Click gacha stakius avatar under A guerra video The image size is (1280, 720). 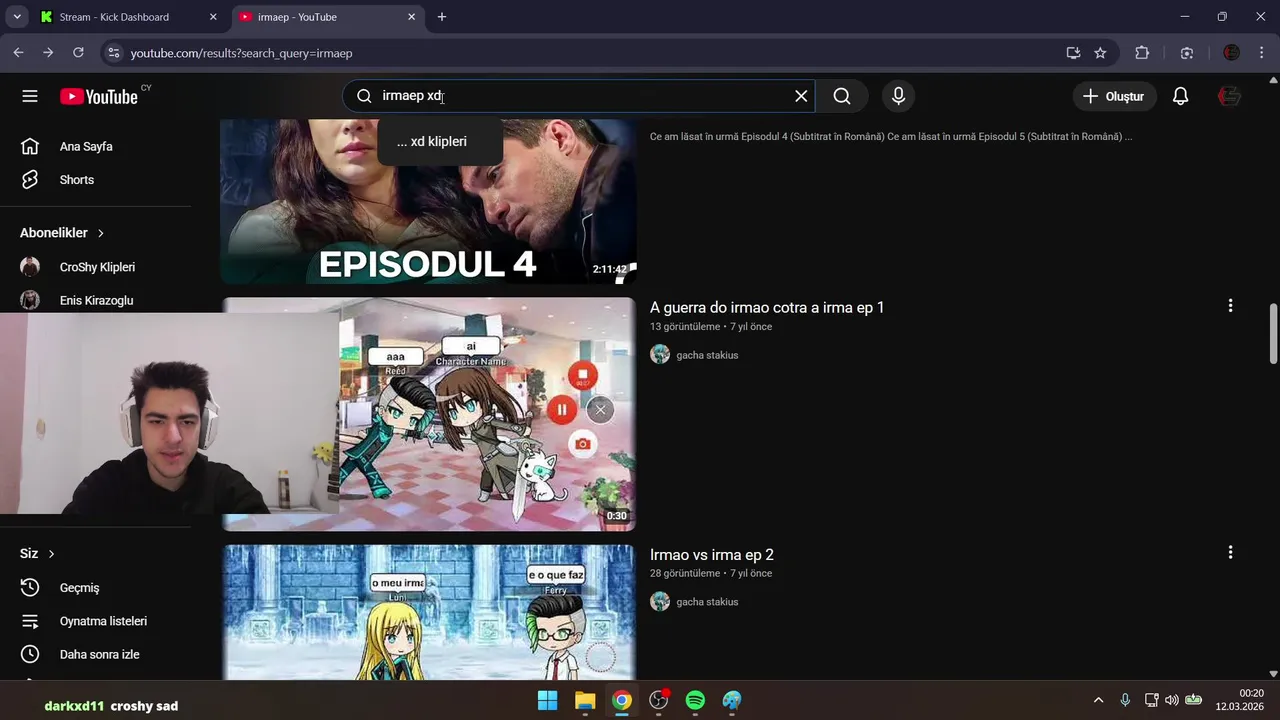coord(660,355)
